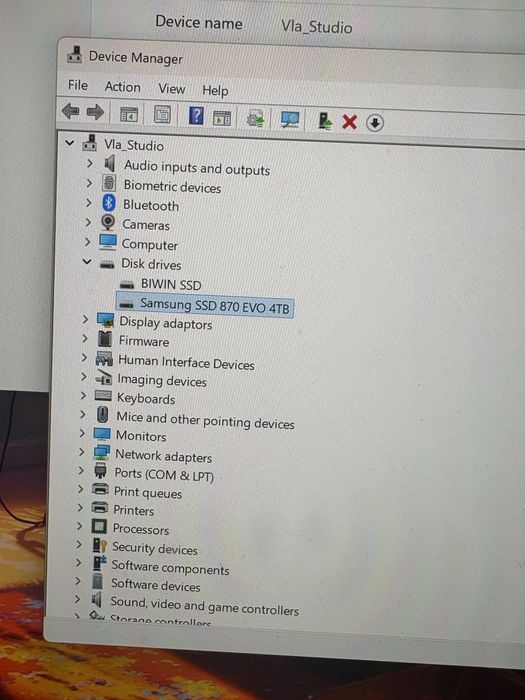Image resolution: width=525 pixels, height=700 pixels.
Task: Click the Audio inputs speaker icon
Action: tap(110, 163)
